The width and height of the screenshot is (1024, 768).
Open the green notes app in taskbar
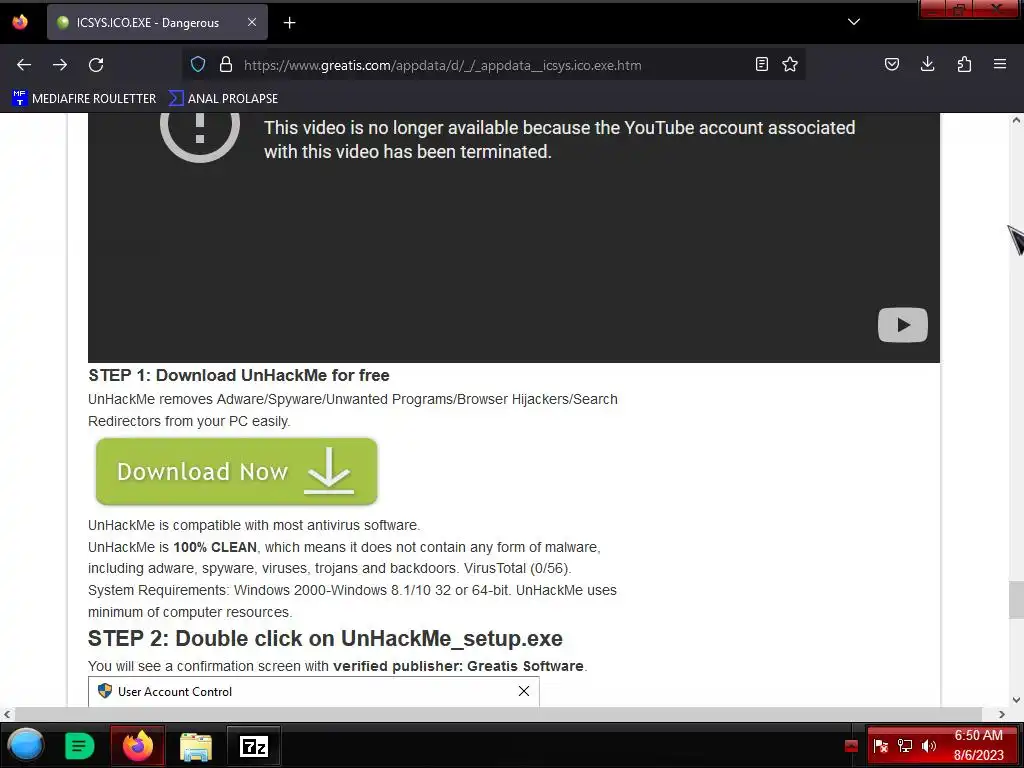(x=80, y=746)
